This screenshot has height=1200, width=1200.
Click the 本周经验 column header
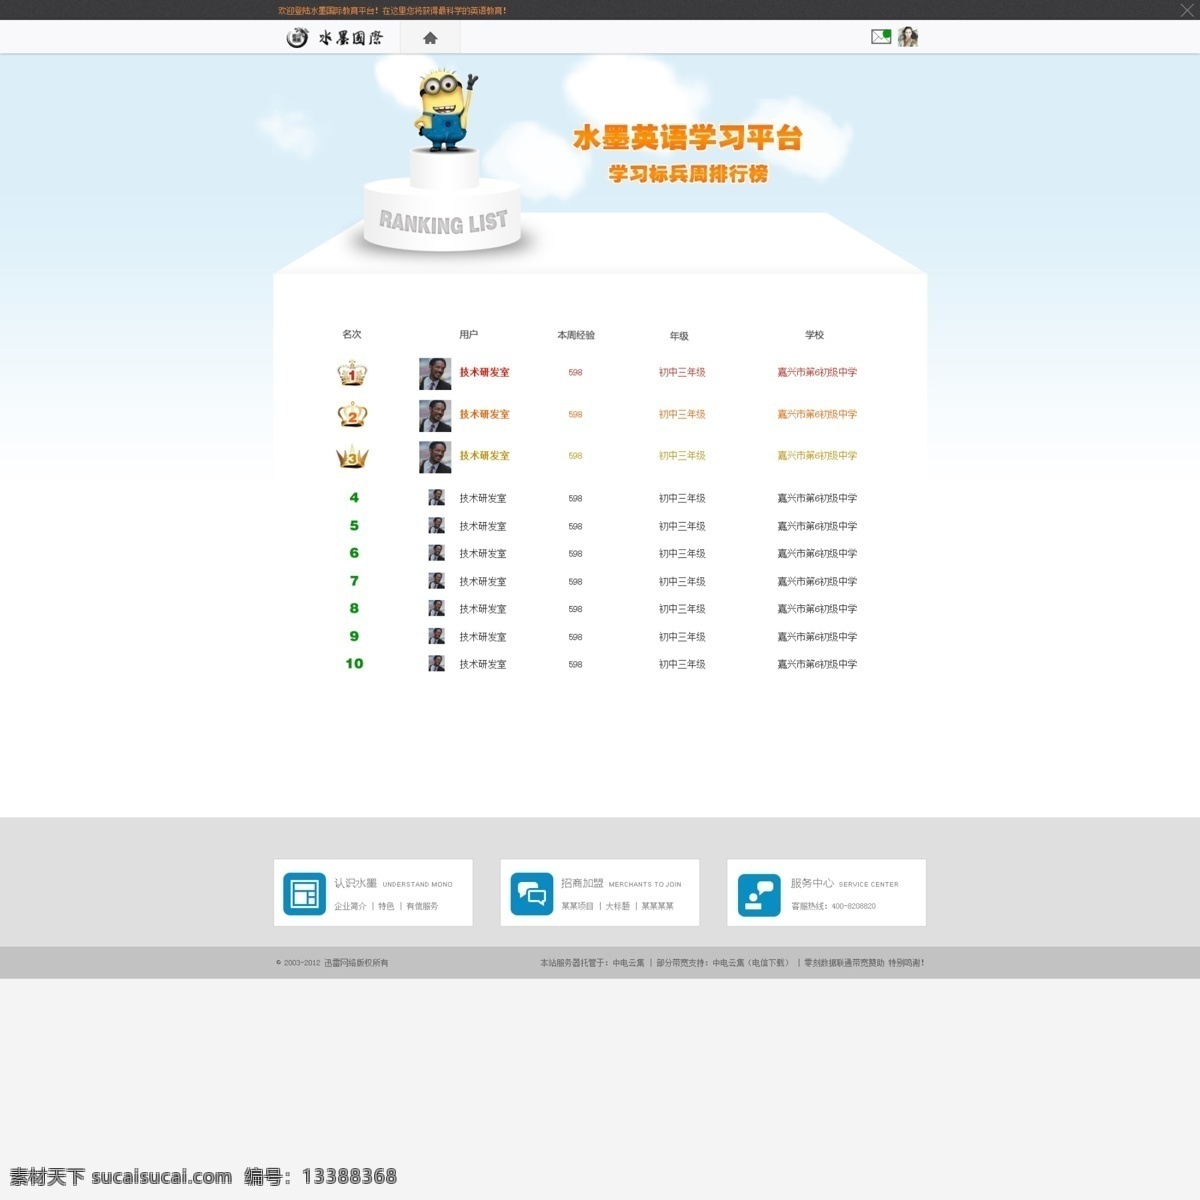[x=576, y=335]
